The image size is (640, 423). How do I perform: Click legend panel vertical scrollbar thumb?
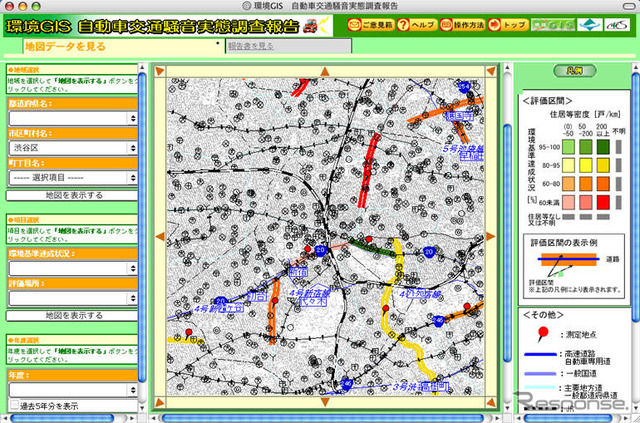click(636, 197)
